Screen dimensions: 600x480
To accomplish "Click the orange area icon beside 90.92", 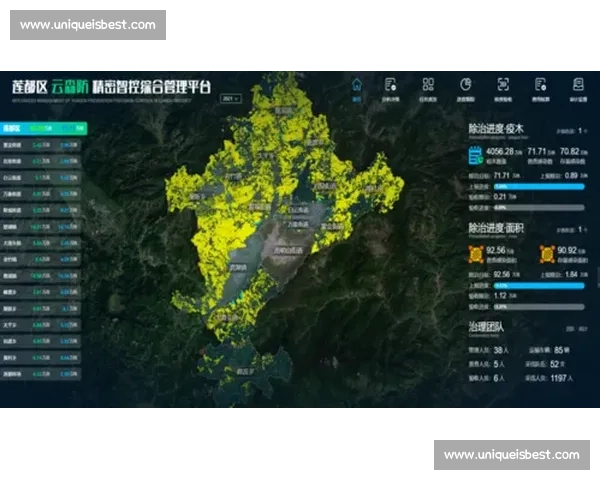I will click(547, 254).
